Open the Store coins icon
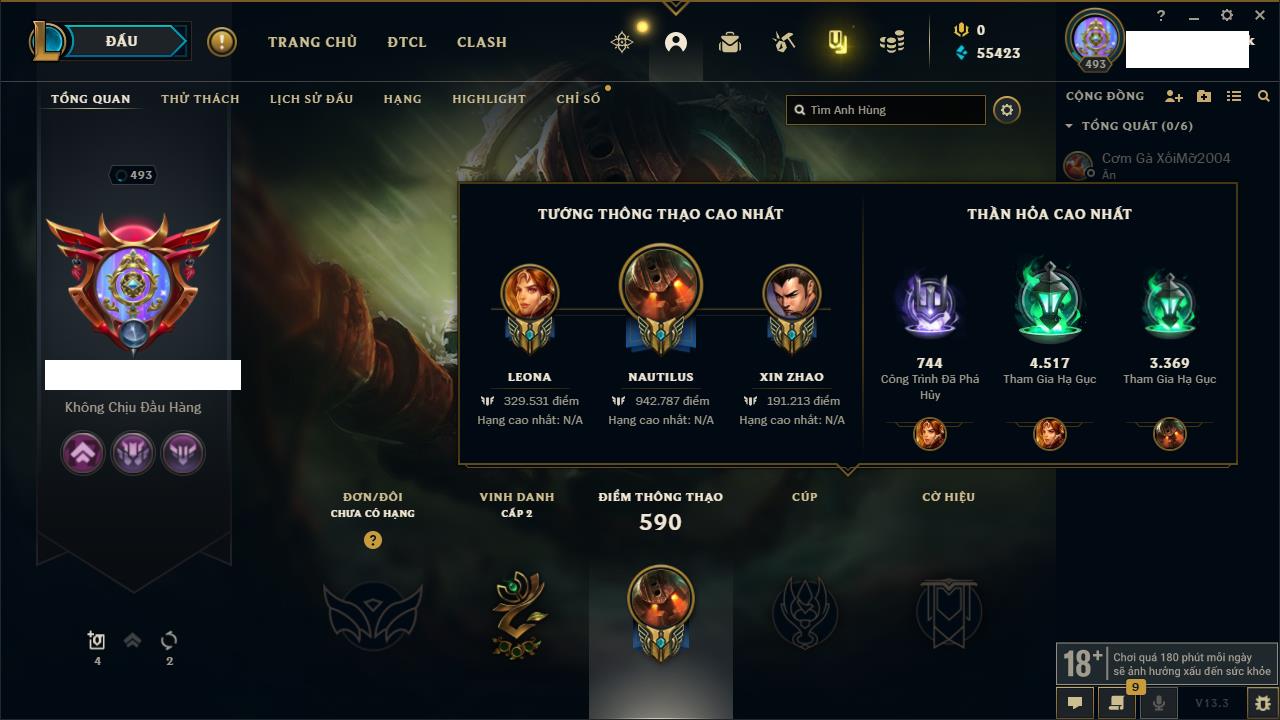This screenshot has width=1280, height=720. 892,42
